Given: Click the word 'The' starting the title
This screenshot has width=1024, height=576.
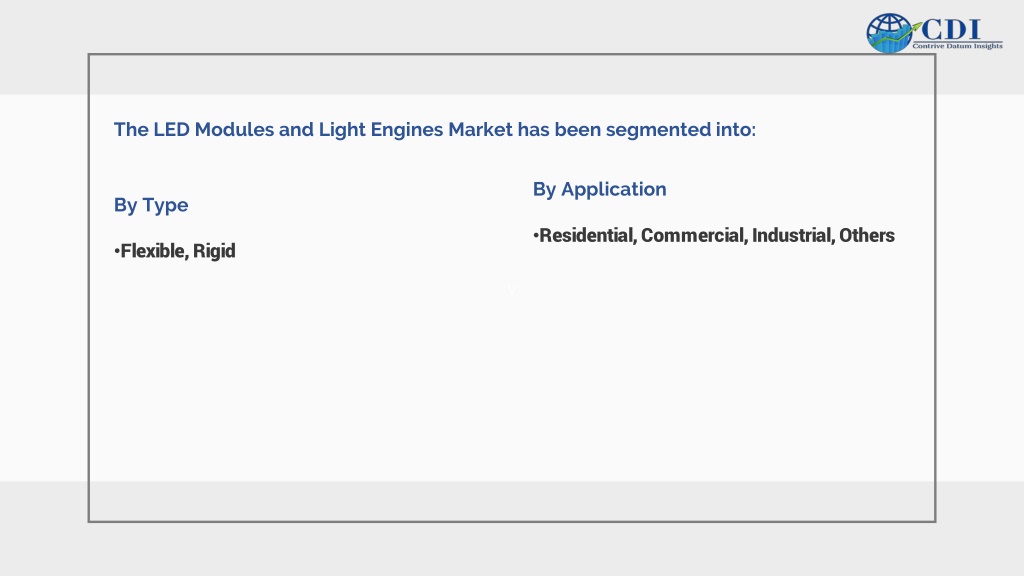Looking at the screenshot, I should pos(131,129).
